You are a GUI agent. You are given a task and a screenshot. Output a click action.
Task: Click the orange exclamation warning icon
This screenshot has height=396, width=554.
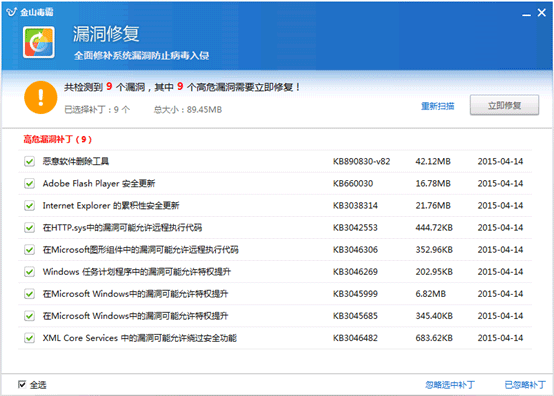tap(41, 97)
